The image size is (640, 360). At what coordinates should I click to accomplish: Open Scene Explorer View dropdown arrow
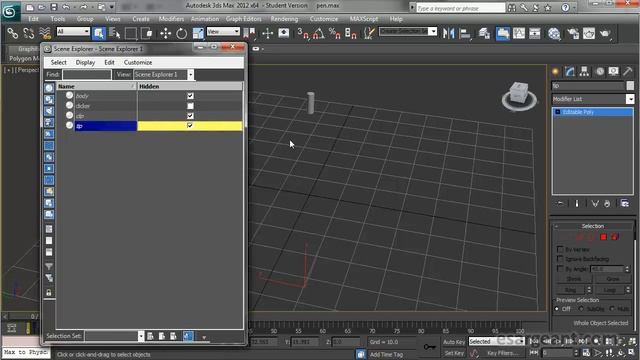point(190,75)
